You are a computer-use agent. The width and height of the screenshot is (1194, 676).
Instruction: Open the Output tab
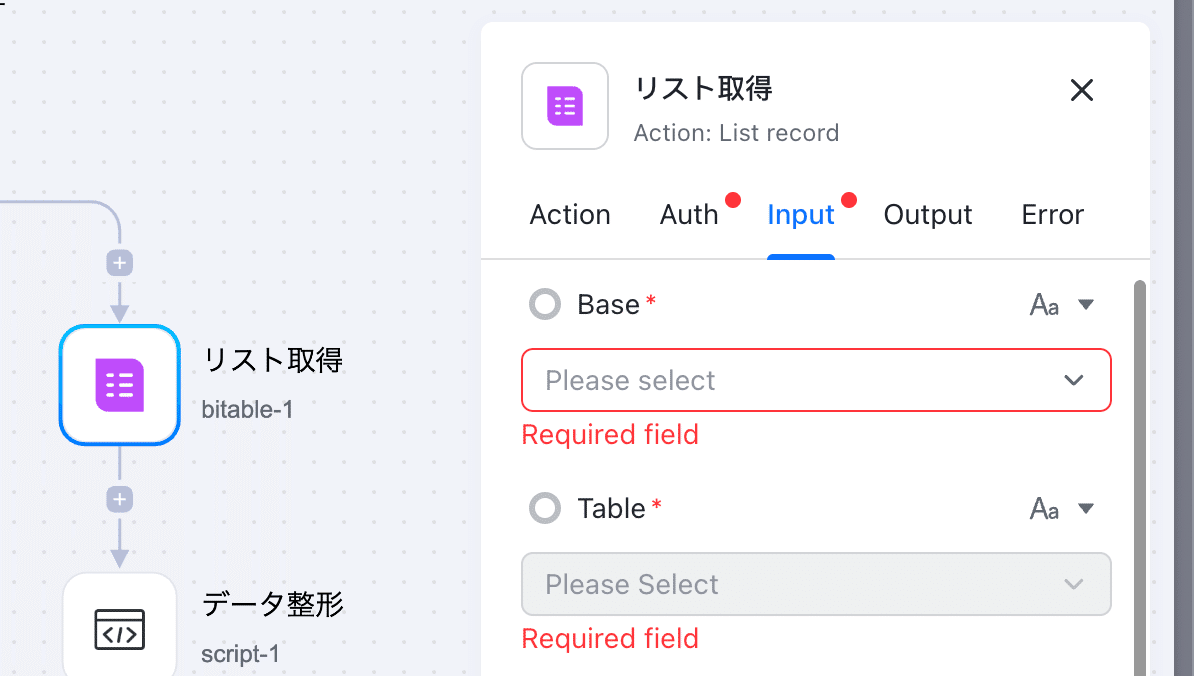pos(927,215)
